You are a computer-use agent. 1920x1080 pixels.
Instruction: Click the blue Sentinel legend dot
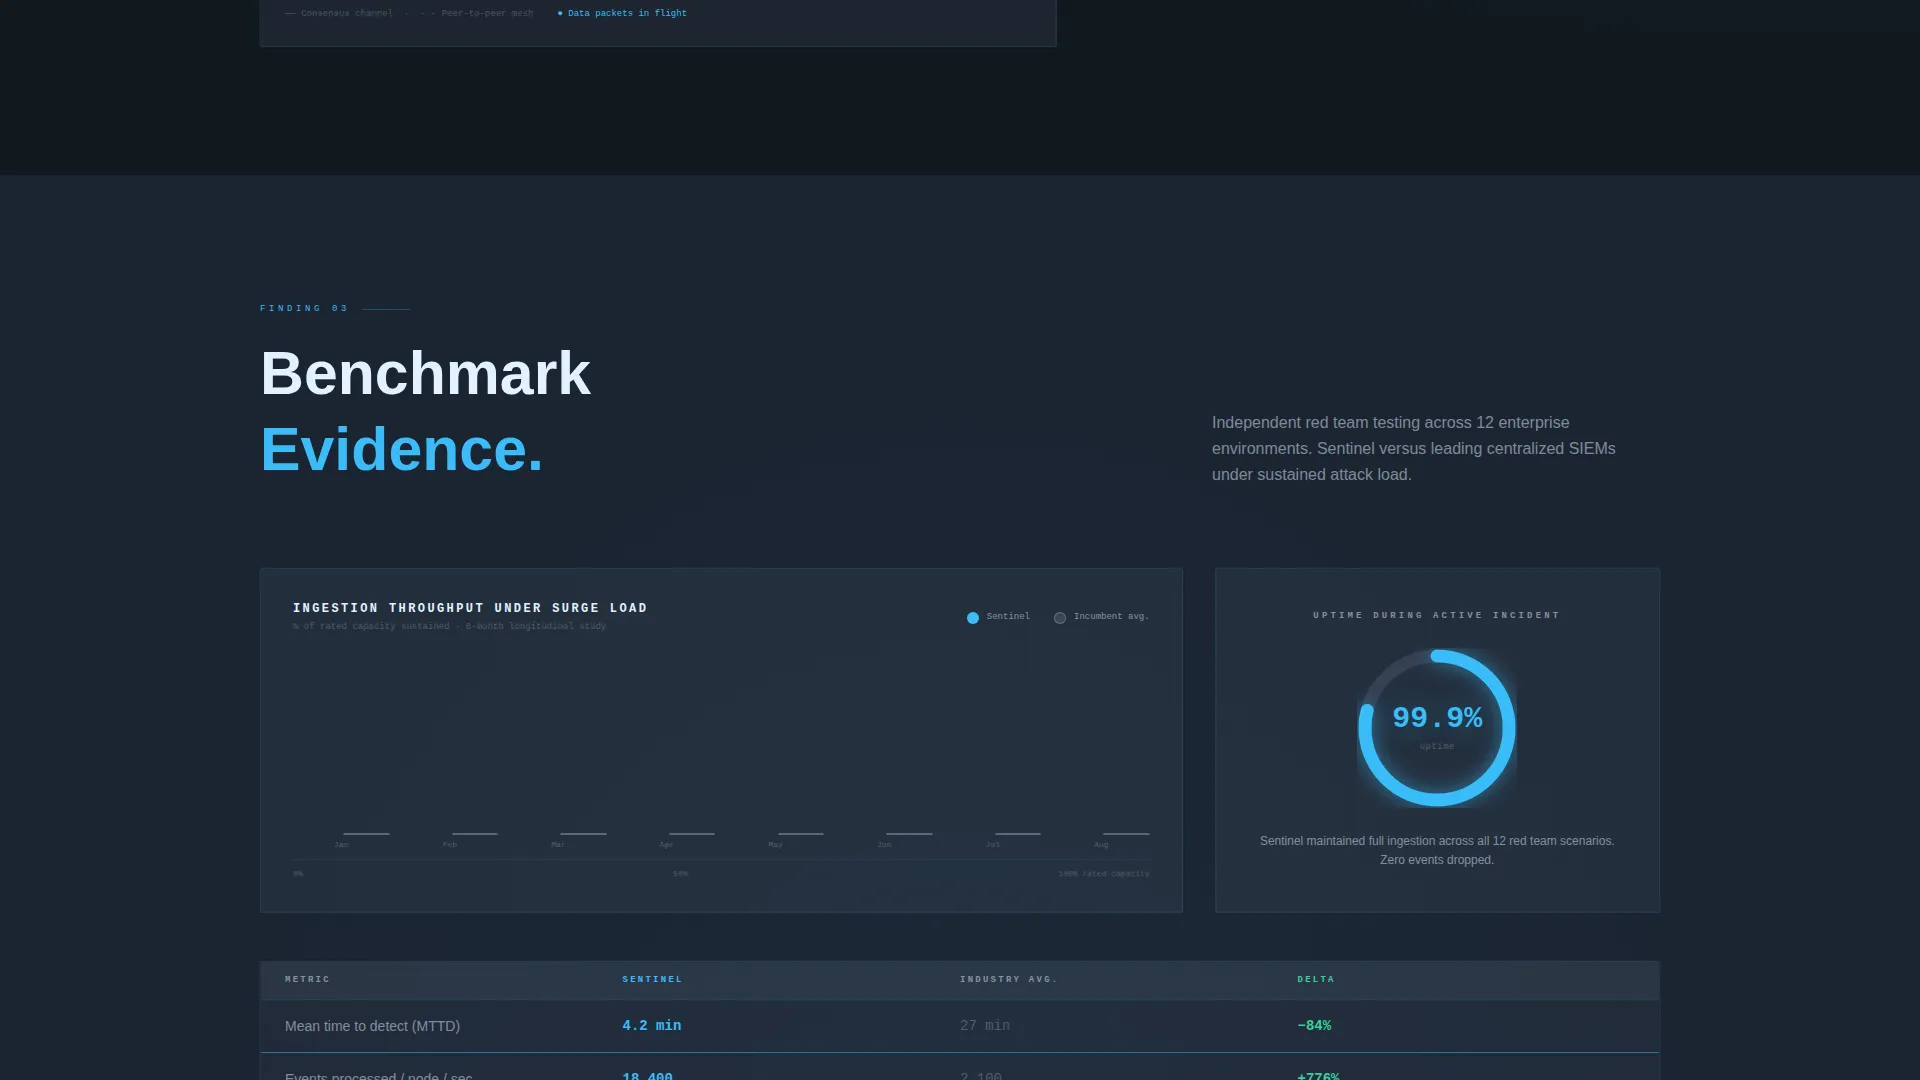(973, 618)
